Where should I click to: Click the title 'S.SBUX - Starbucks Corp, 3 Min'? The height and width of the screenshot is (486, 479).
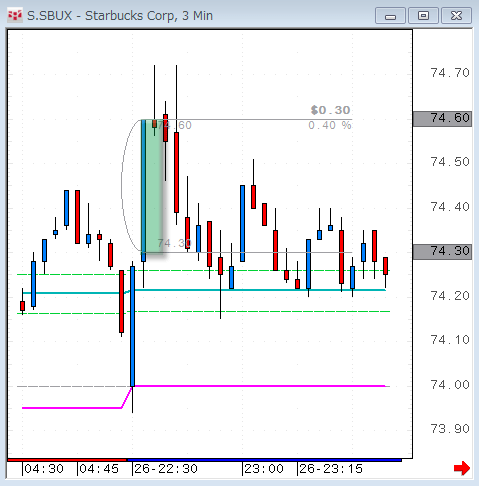tap(120, 16)
